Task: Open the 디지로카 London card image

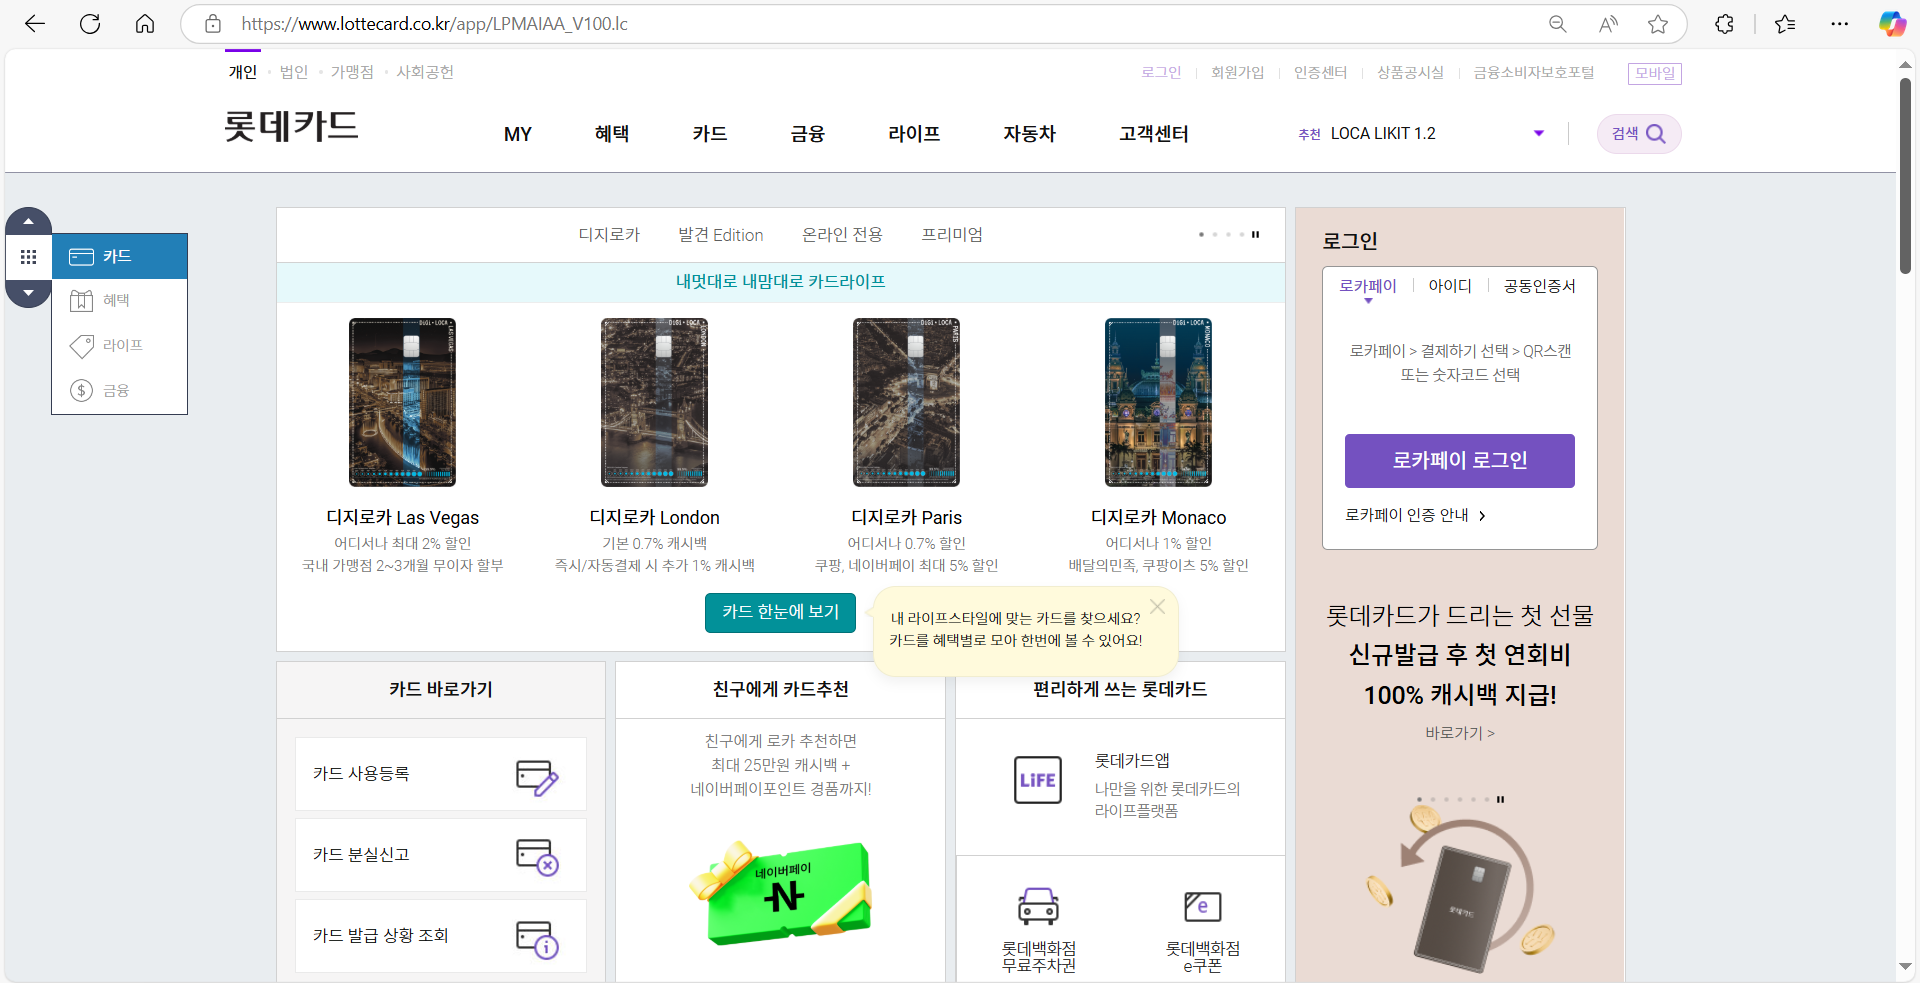Action: [x=654, y=402]
